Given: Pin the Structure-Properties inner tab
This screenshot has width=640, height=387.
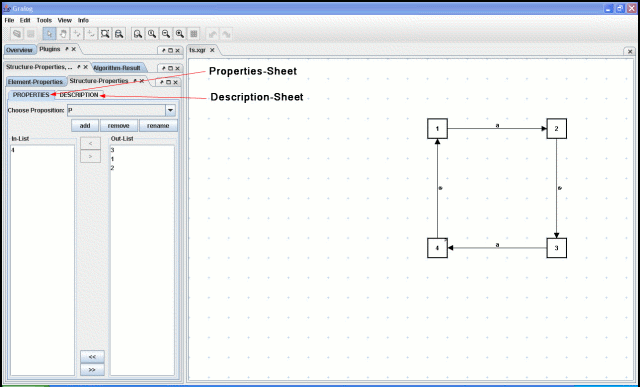Looking at the screenshot, I should tap(135, 81).
